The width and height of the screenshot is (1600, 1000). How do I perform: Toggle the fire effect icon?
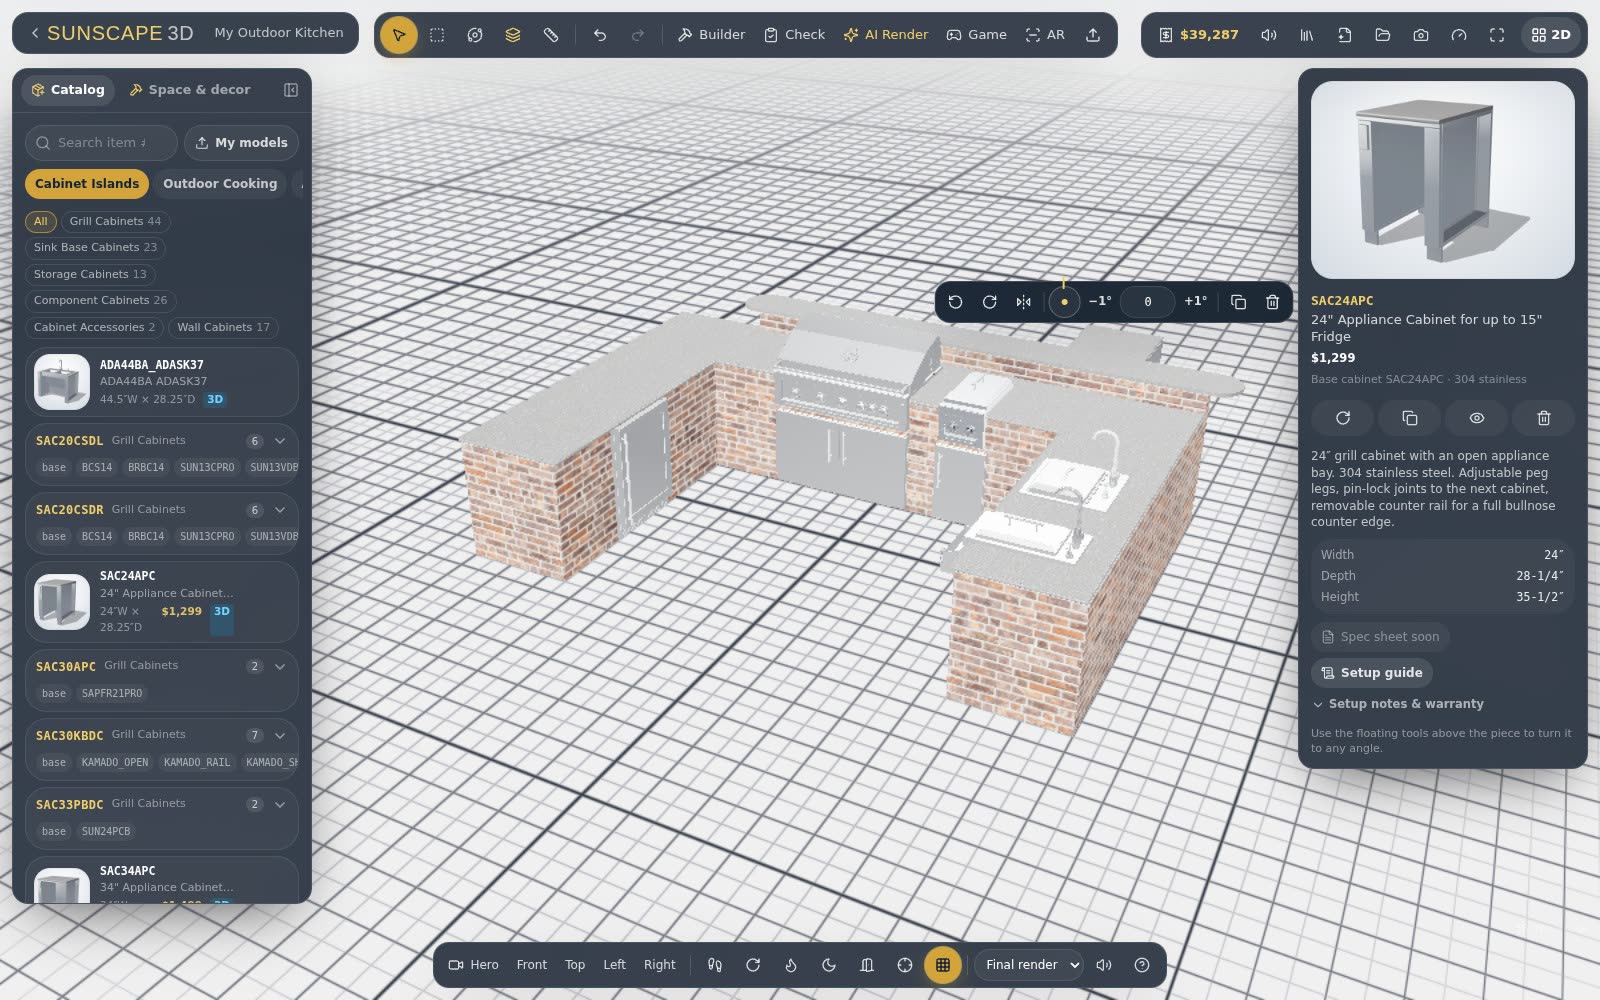(x=791, y=965)
